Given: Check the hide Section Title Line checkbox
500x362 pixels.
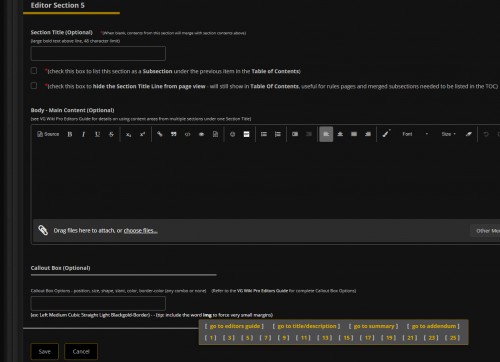Looking at the screenshot, I should point(34,86).
